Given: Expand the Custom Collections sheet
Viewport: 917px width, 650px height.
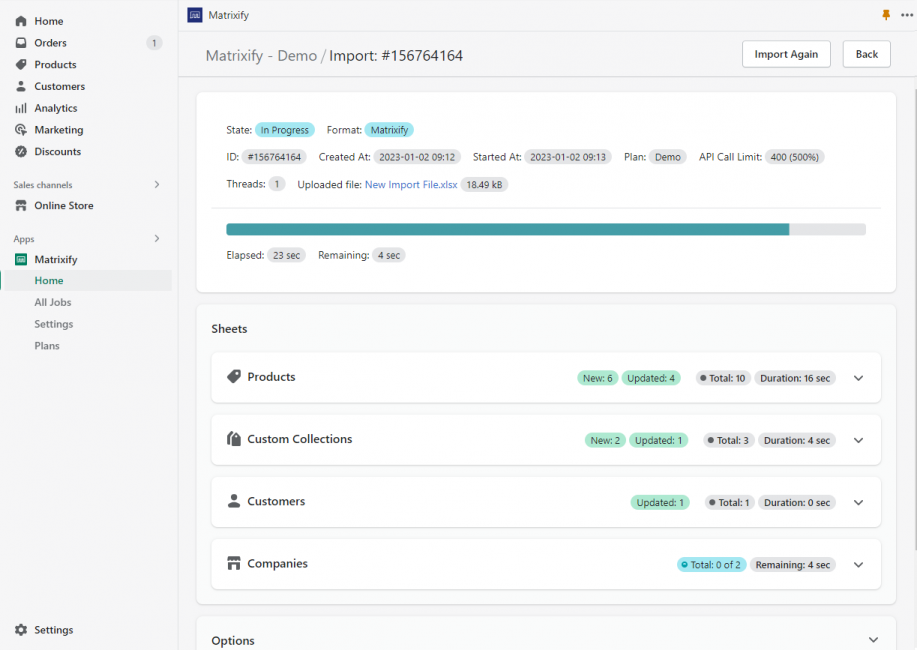Looking at the screenshot, I should (x=858, y=440).
